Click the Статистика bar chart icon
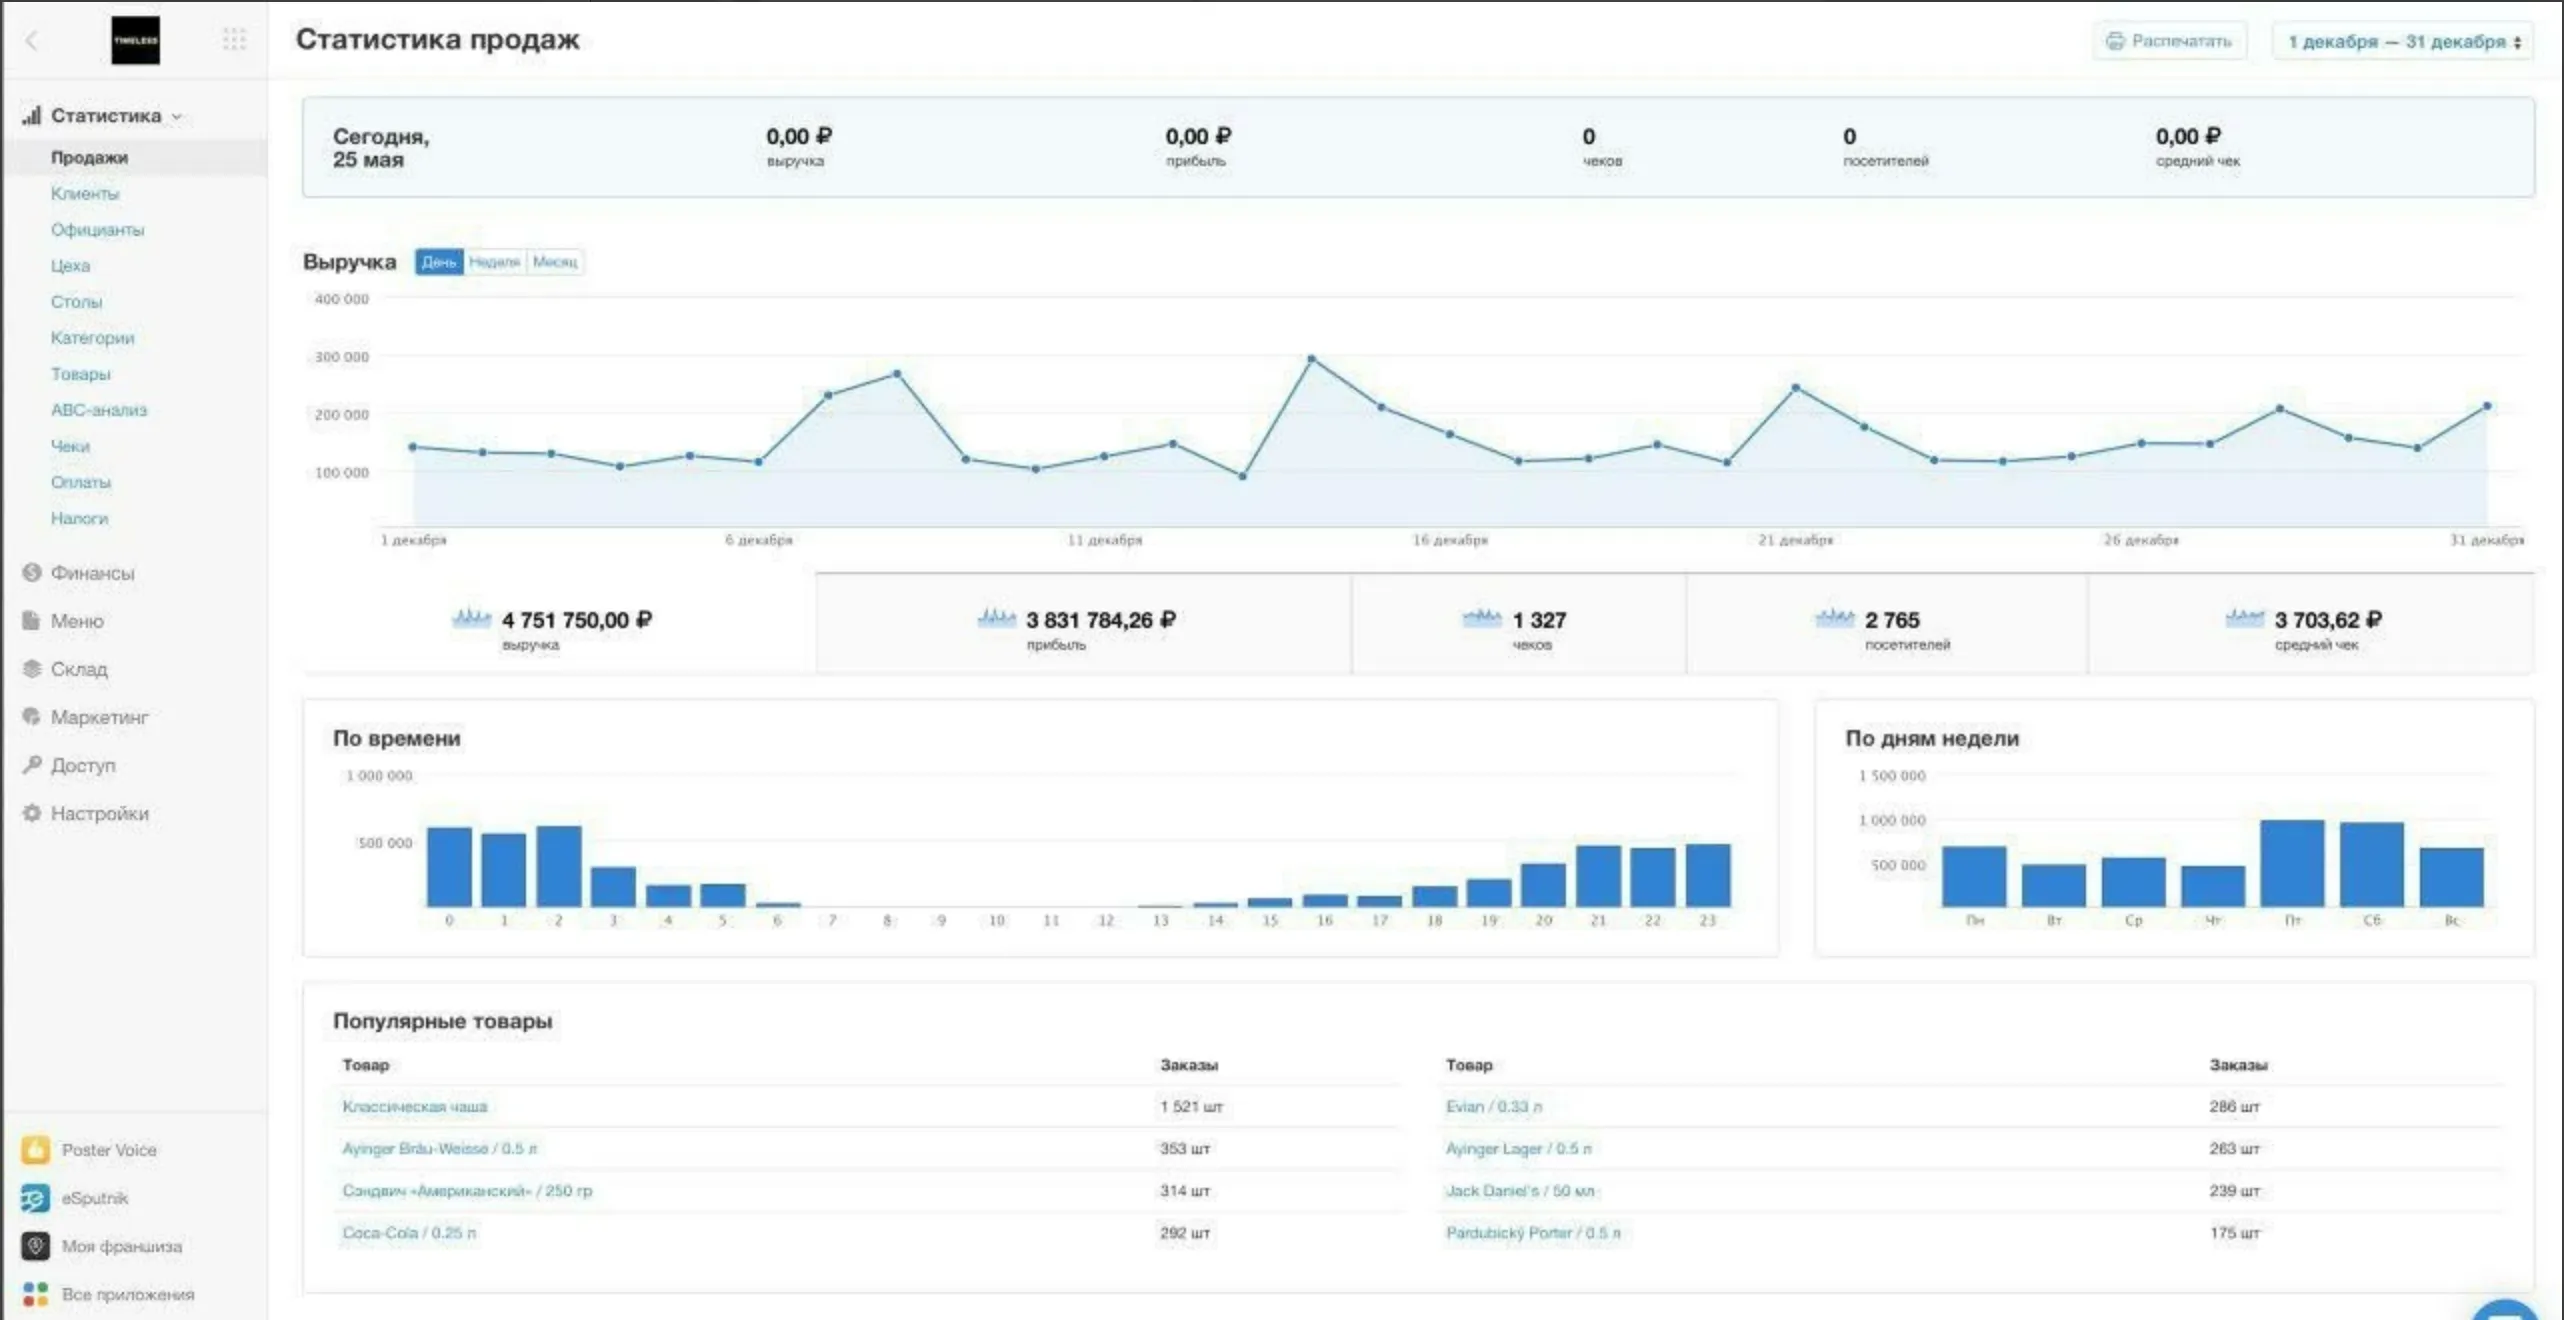This screenshot has height=1320, width=2564. coord(32,115)
